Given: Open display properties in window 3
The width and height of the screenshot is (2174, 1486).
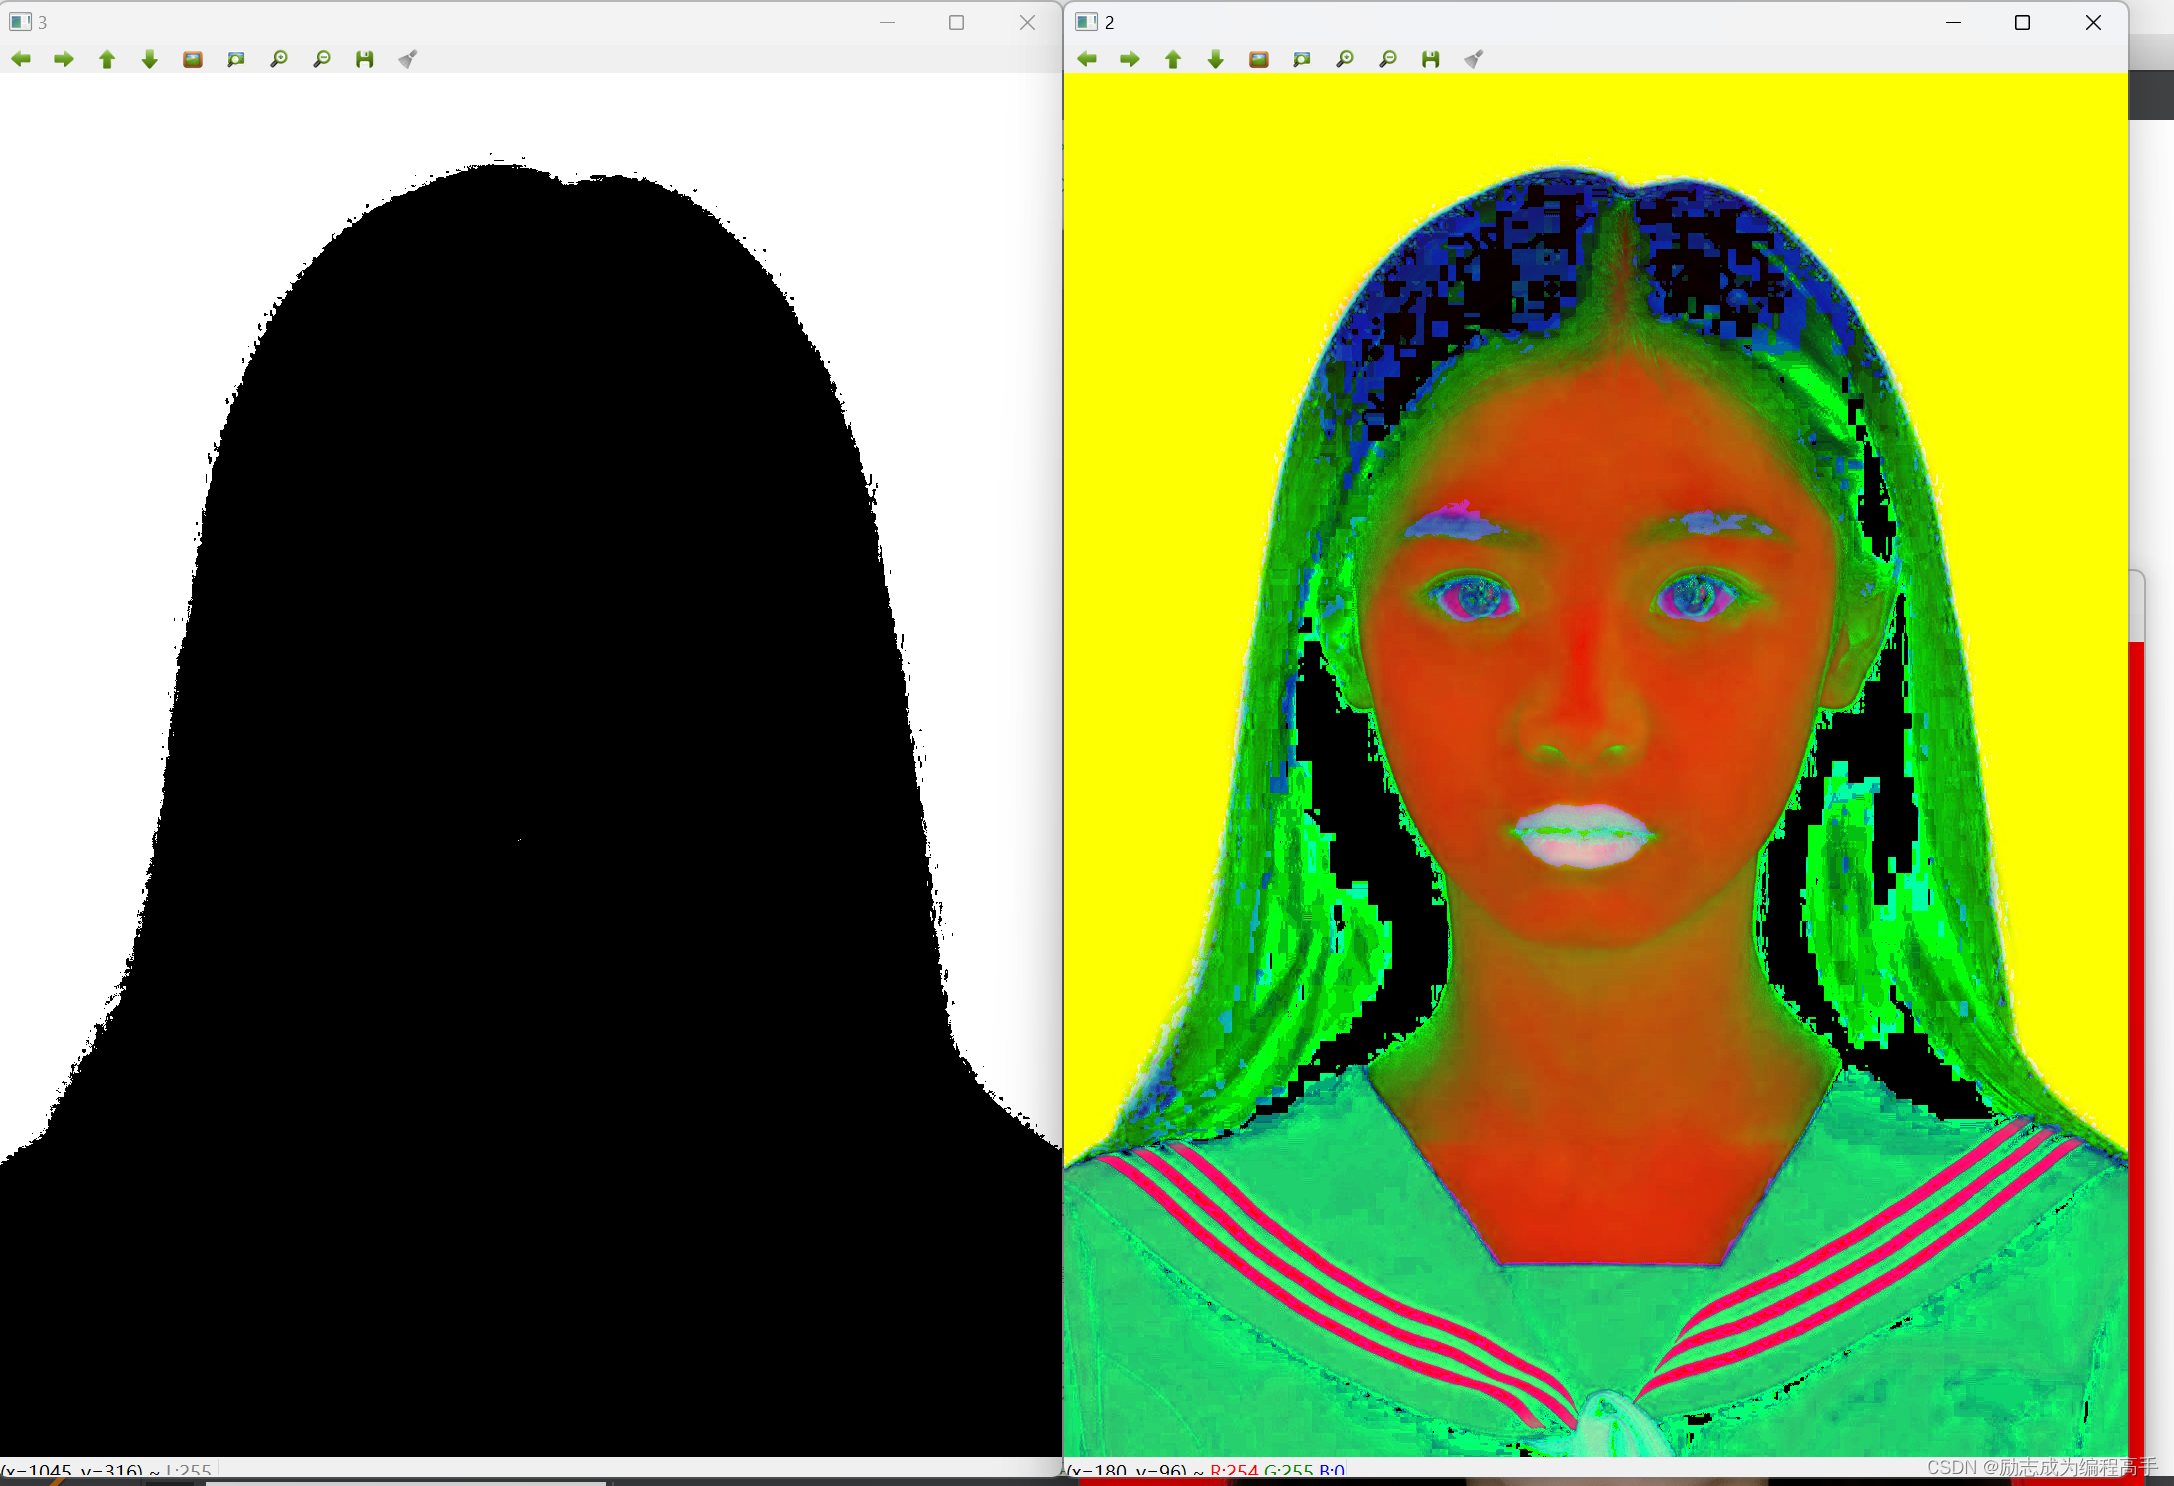Looking at the screenshot, I should [x=407, y=59].
